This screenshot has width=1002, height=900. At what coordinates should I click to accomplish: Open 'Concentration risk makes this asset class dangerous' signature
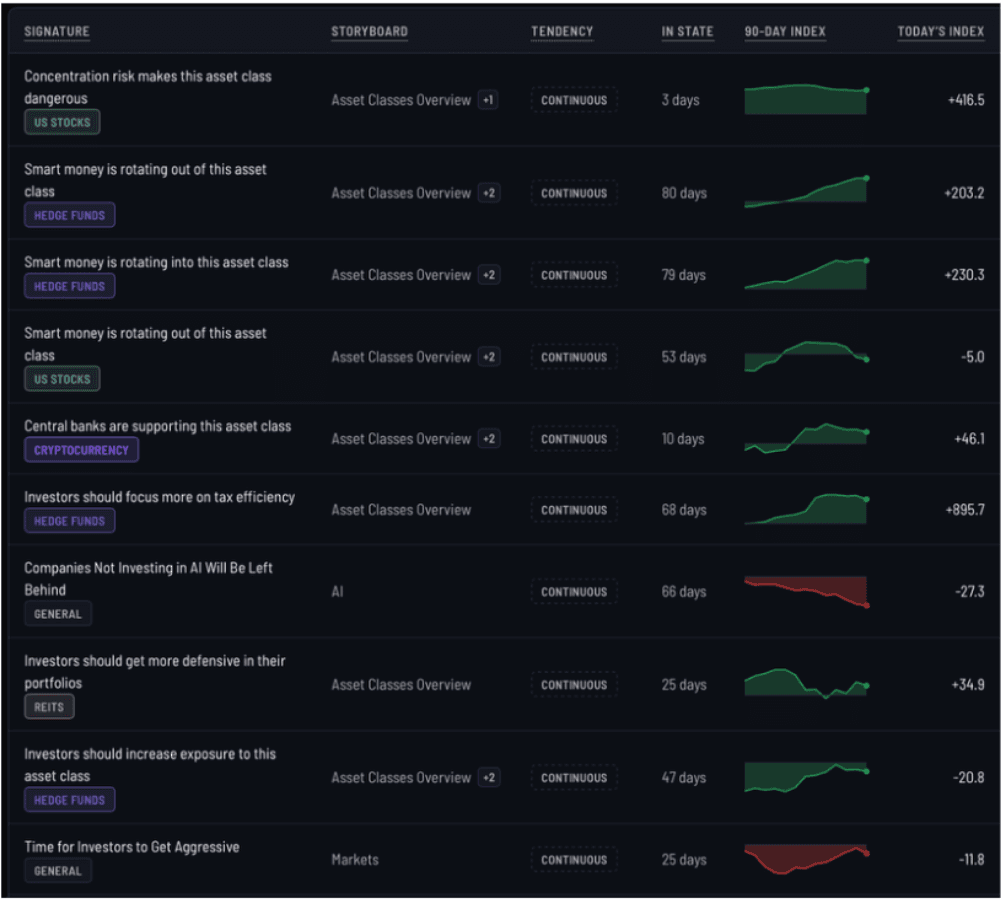point(148,87)
